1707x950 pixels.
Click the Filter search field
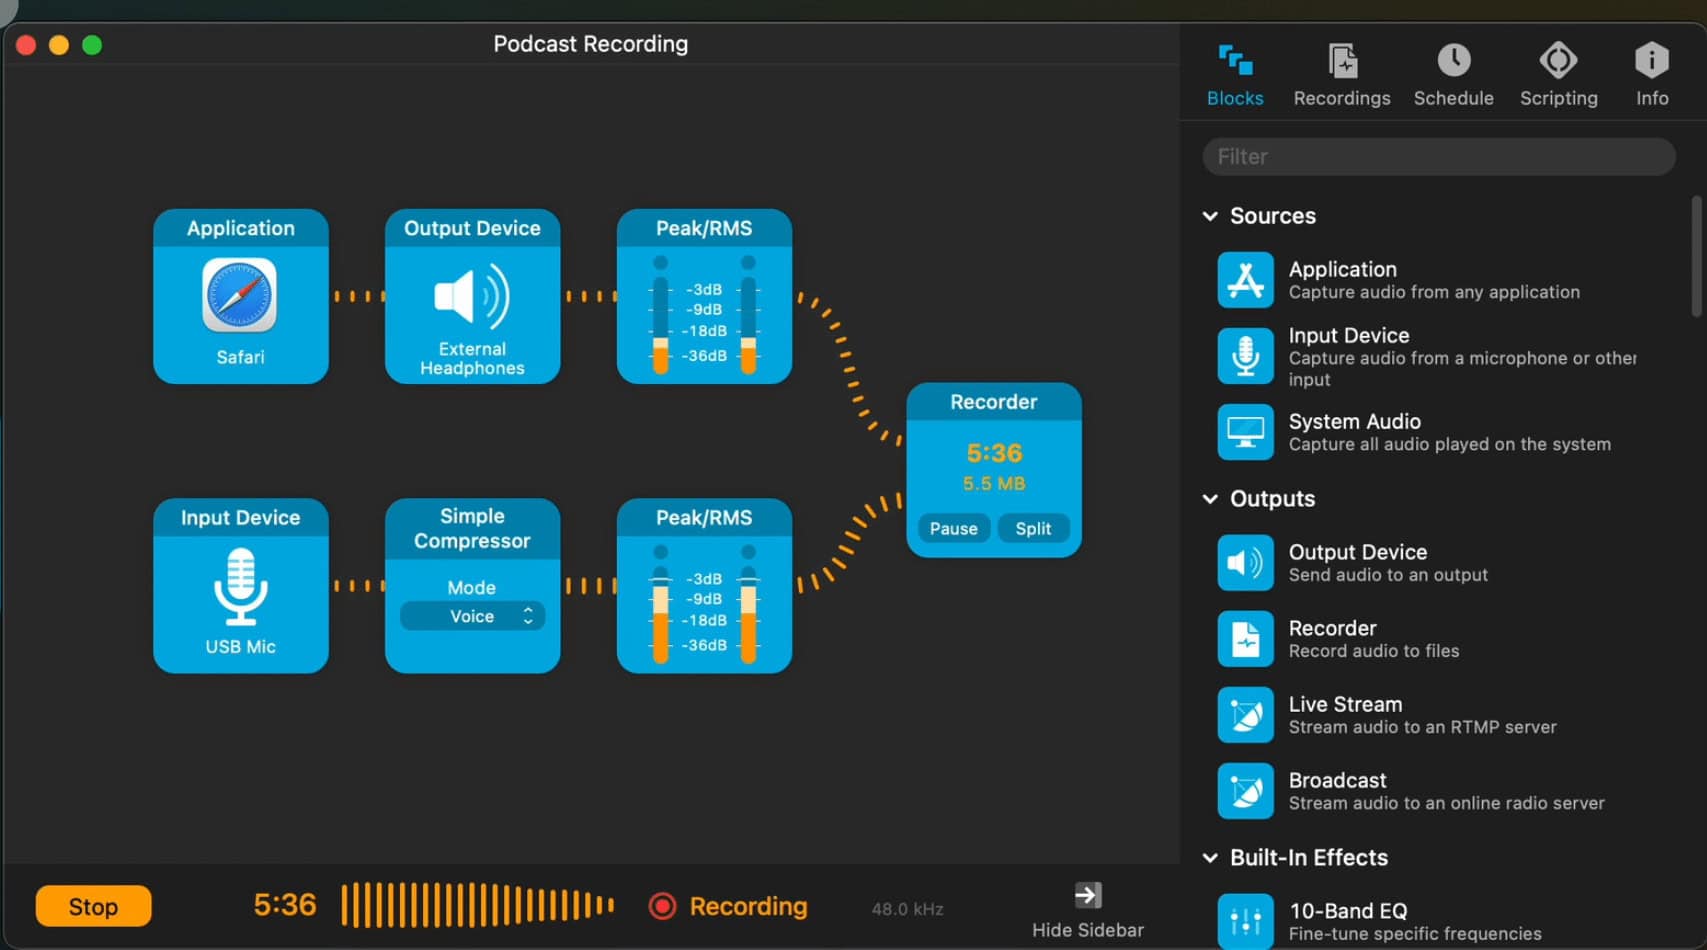tap(1438, 157)
